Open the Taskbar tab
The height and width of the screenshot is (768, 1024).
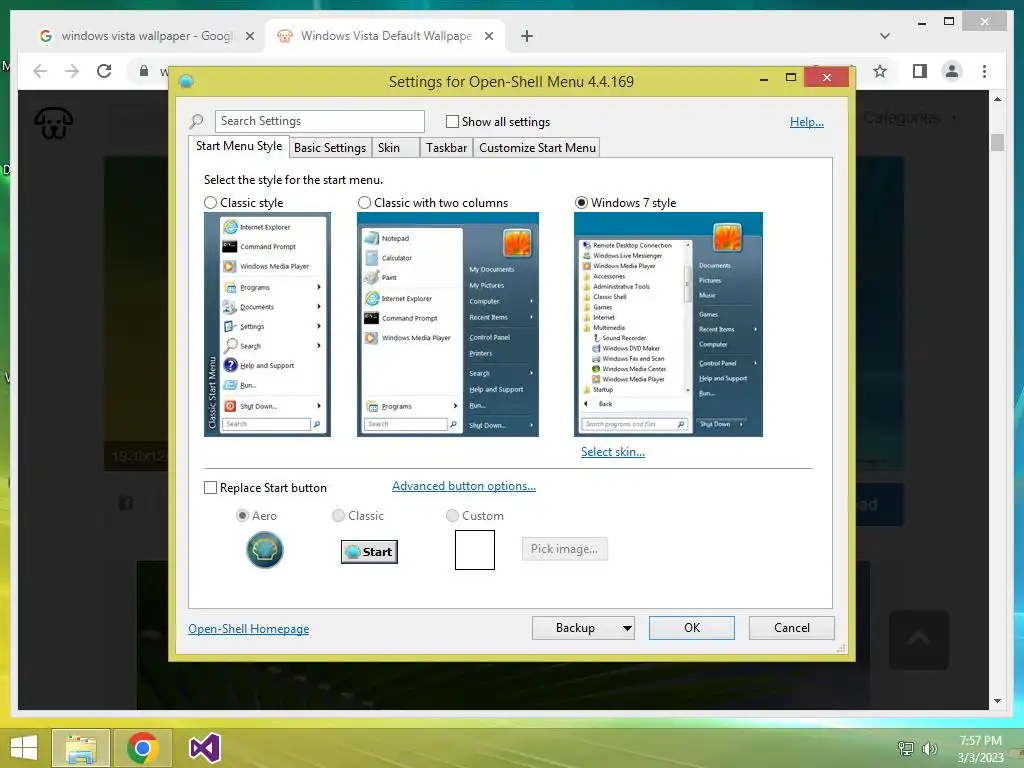(x=446, y=148)
